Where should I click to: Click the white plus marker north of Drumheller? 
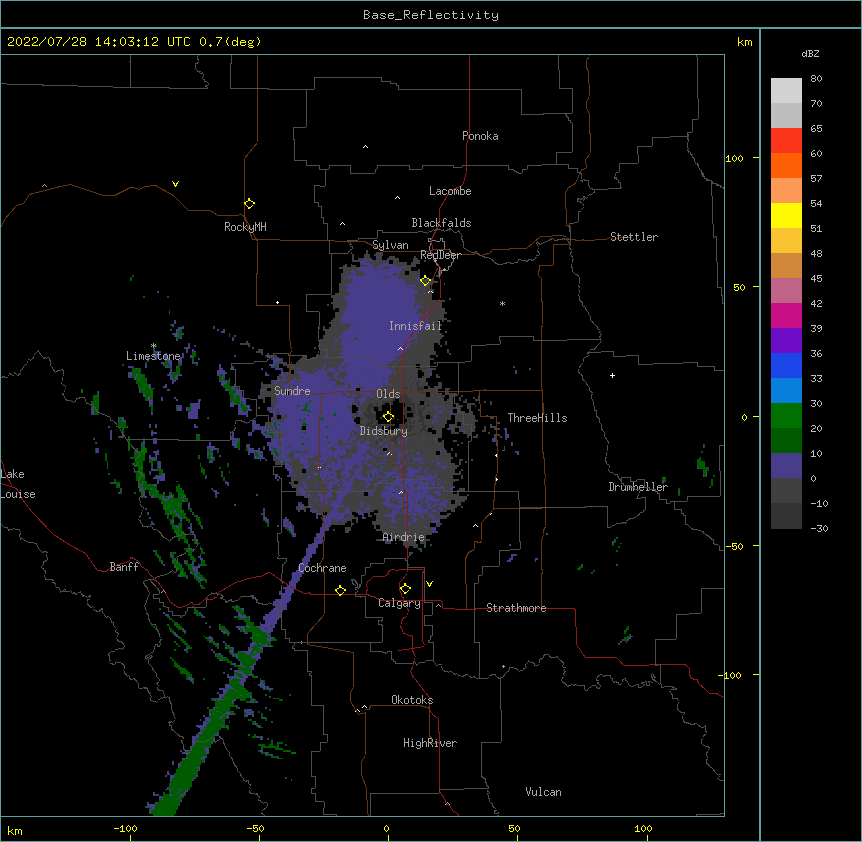coord(612,375)
